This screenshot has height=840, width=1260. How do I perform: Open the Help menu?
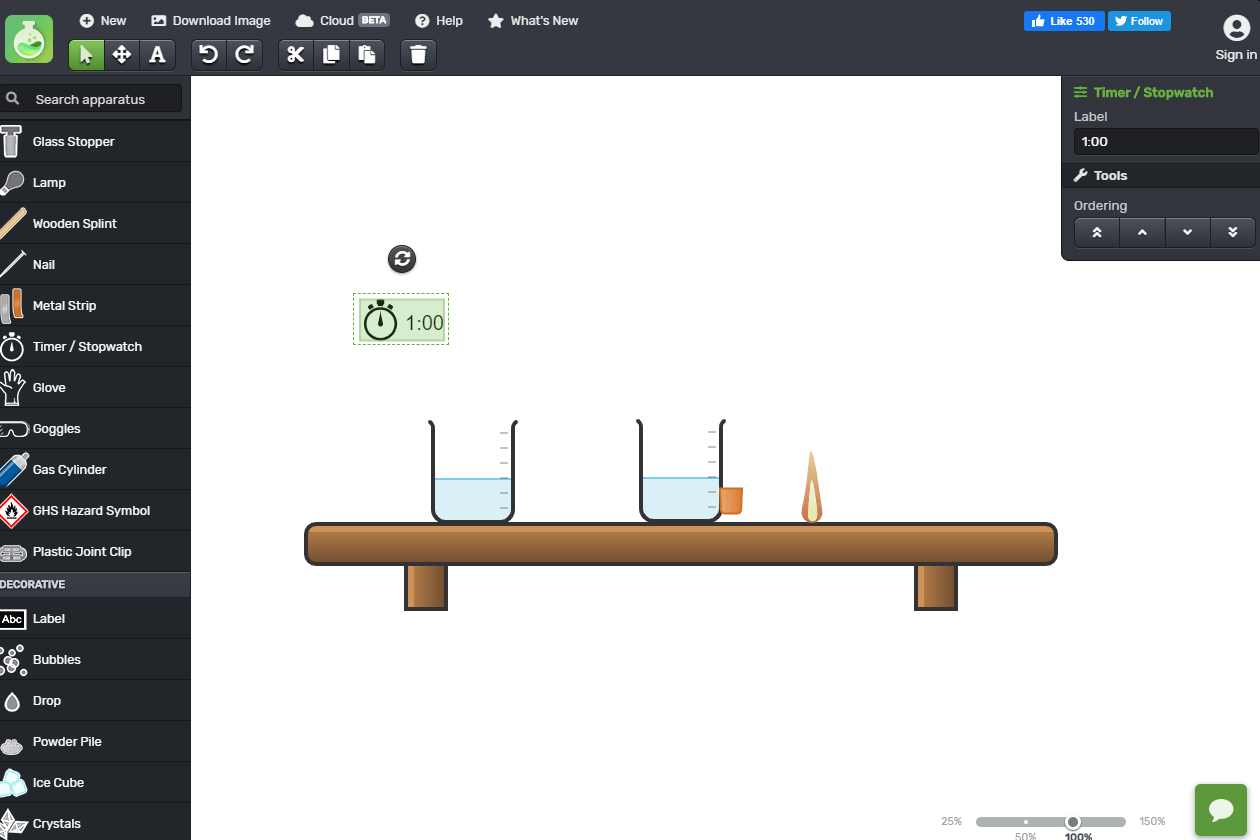coord(439,20)
